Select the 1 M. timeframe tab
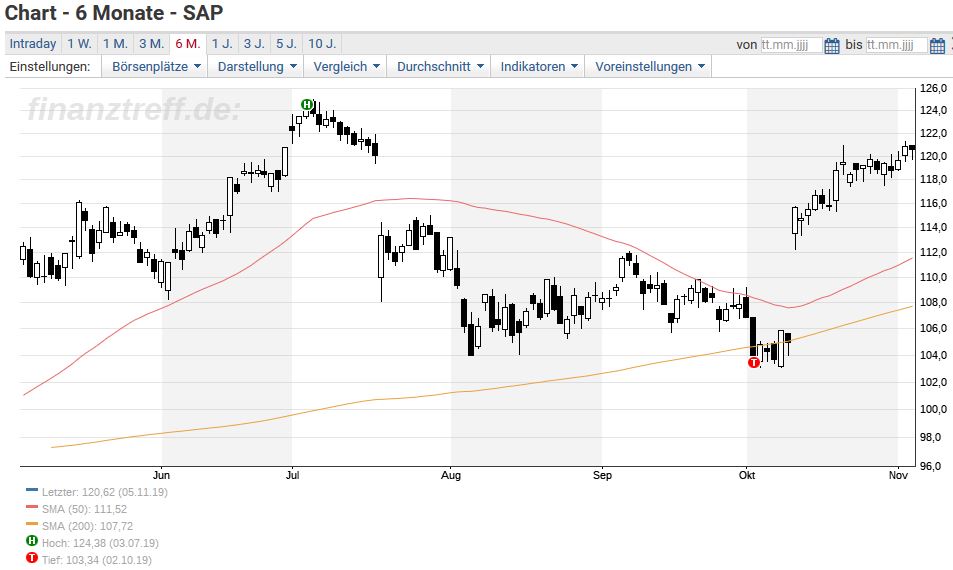953x570 pixels. pos(115,44)
